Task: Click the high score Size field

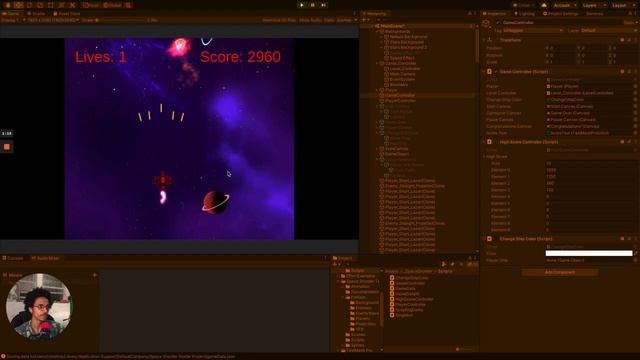Action: tap(590, 163)
